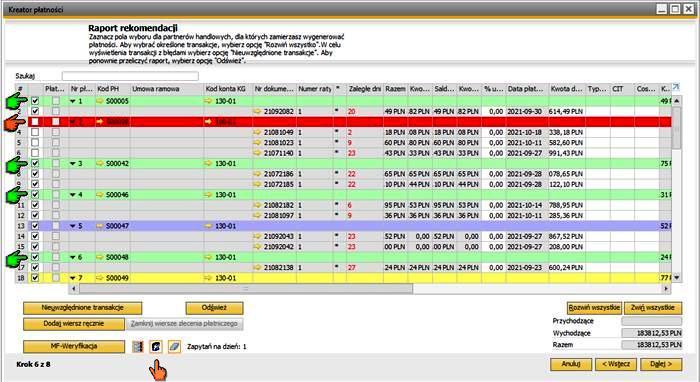Open link arrow next to document 21092082
This screenshot has height=382, width=700.
[257, 112]
